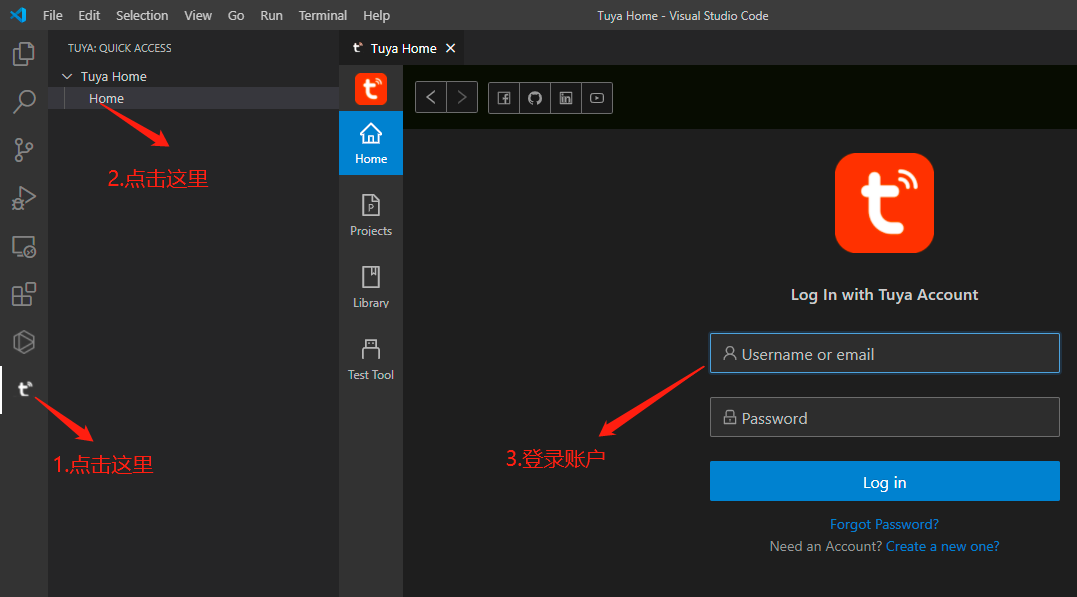Click the VS Code logo icon

(x=19, y=14)
